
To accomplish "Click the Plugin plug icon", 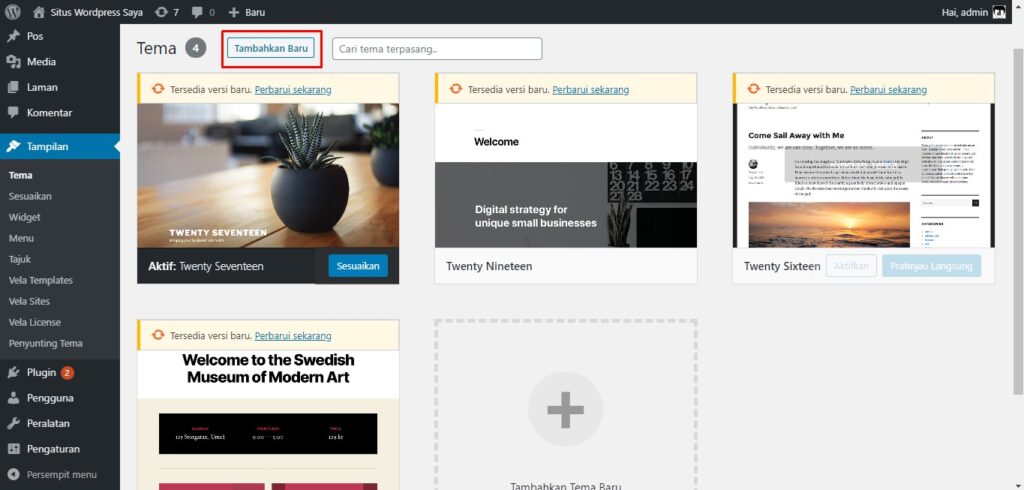I will tap(13, 372).
